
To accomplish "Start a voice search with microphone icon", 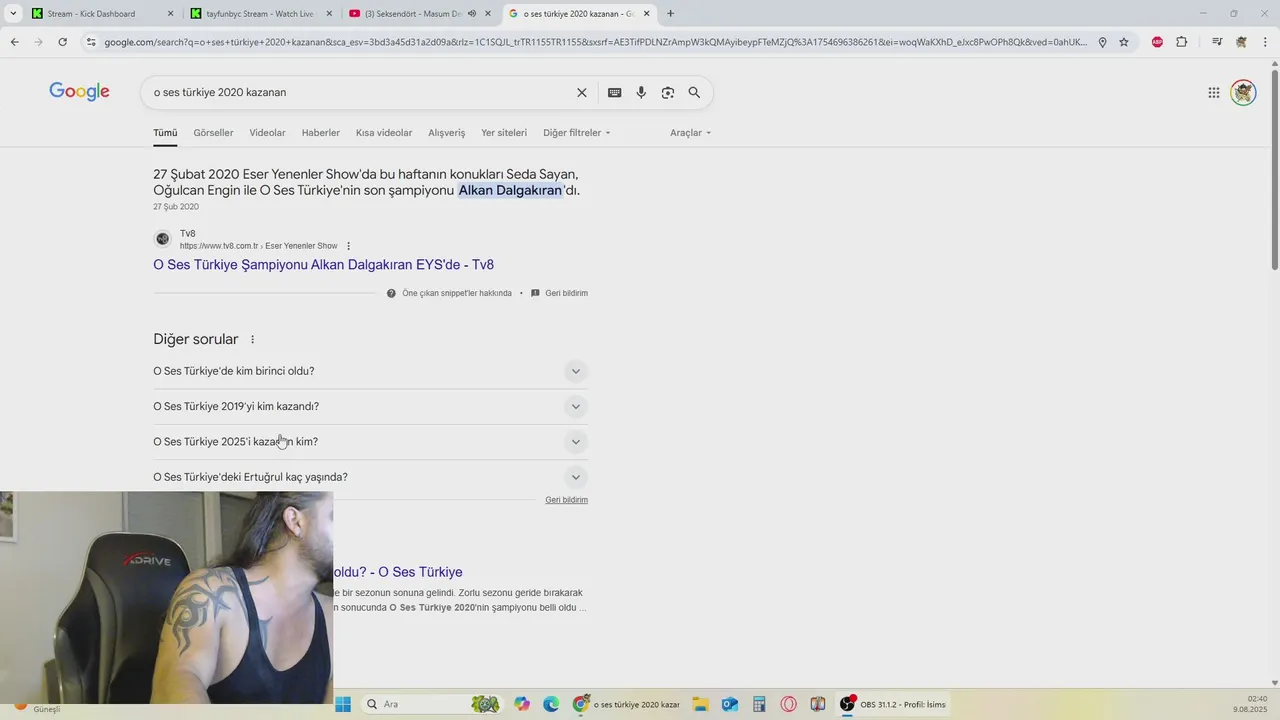I will pyautogui.click(x=641, y=92).
